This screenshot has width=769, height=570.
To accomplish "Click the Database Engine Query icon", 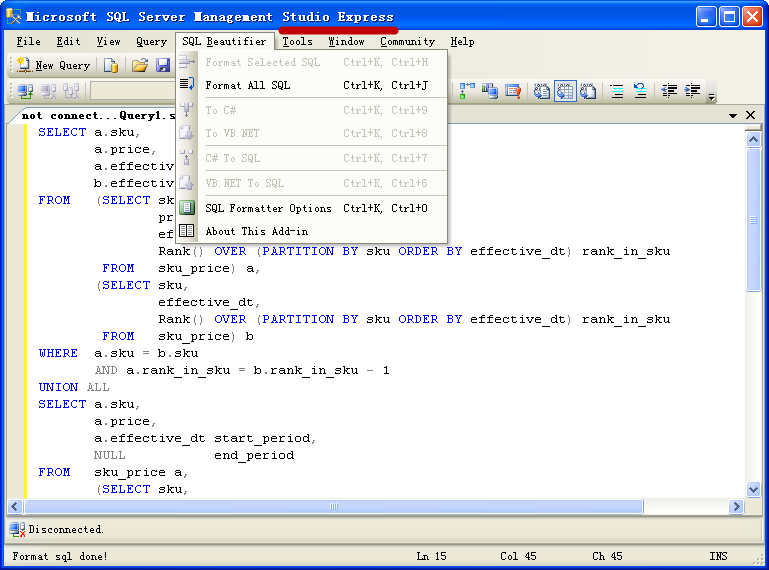I will pyautogui.click(x=111, y=65).
